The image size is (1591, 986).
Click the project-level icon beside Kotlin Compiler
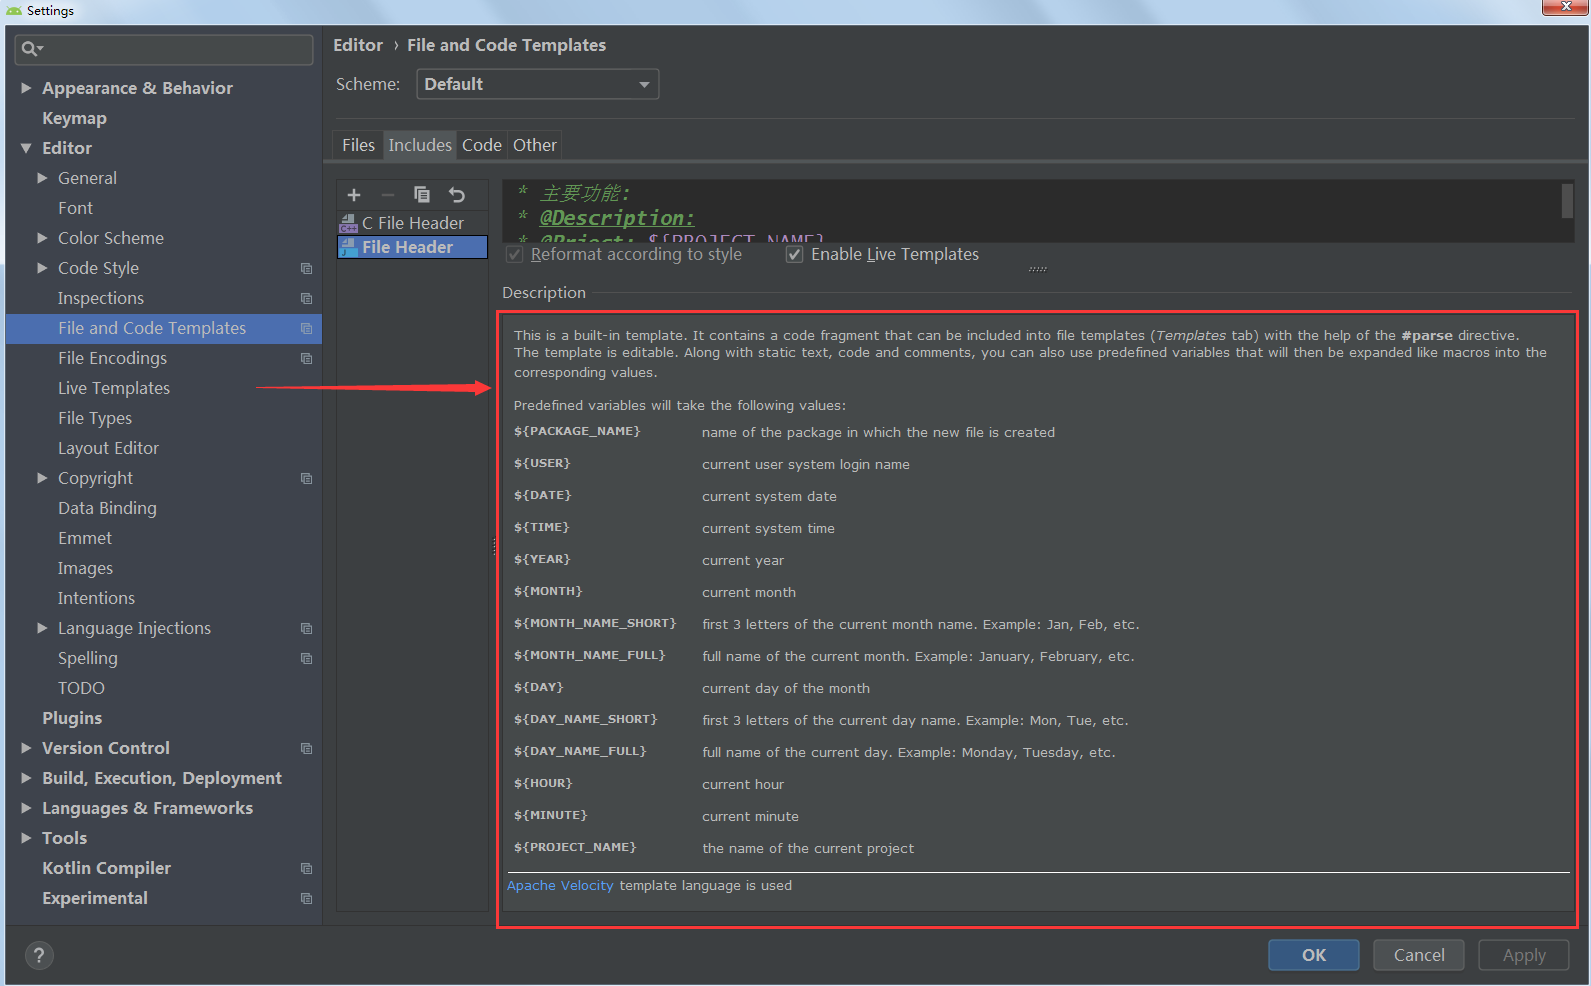pyautogui.click(x=307, y=868)
